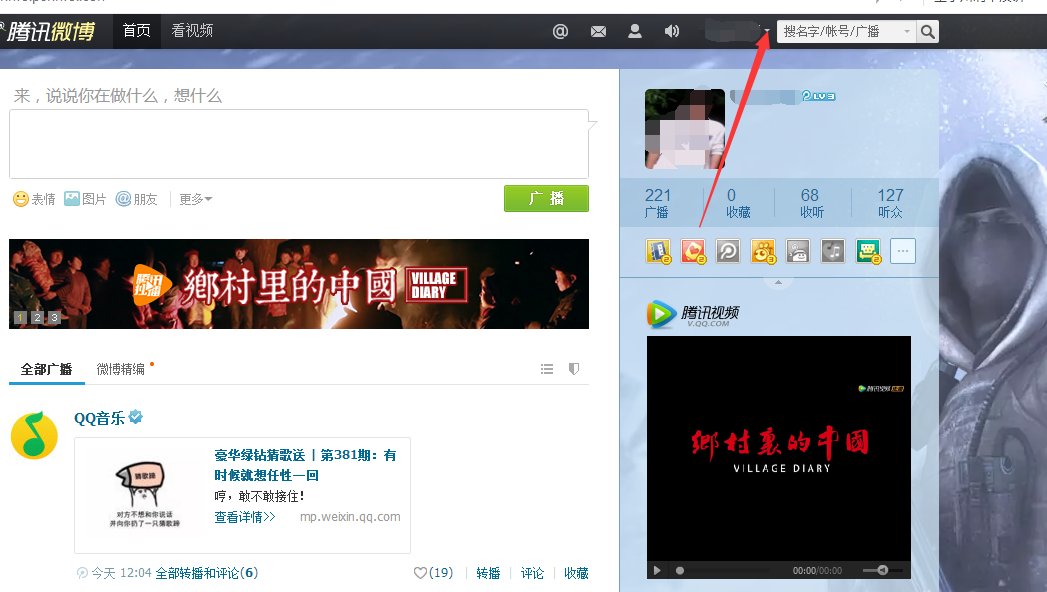The width and height of the screenshot is (1047, 592).
Task: Open the emoticon picker in compose box
Action: click(x=19, y=198)
